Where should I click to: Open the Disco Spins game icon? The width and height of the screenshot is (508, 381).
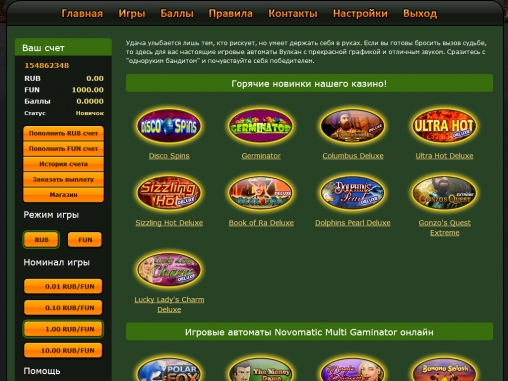[169, 126]
